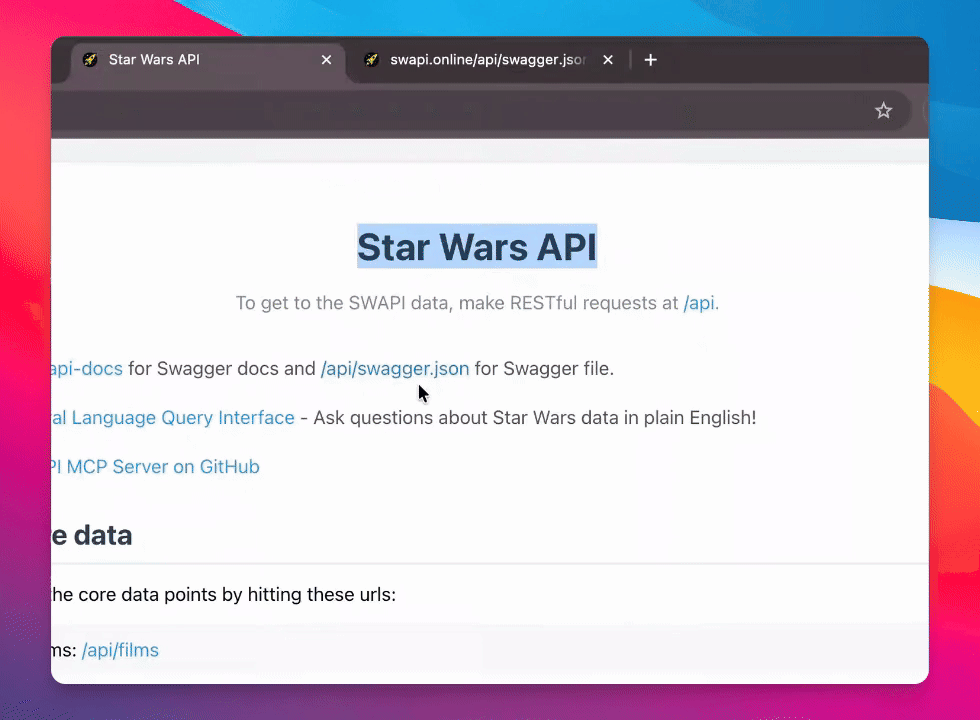Bookmark this page with the star icon
The width and height of the screenshot is (980, 720).
pyautogui.click(x=883, y=111)
